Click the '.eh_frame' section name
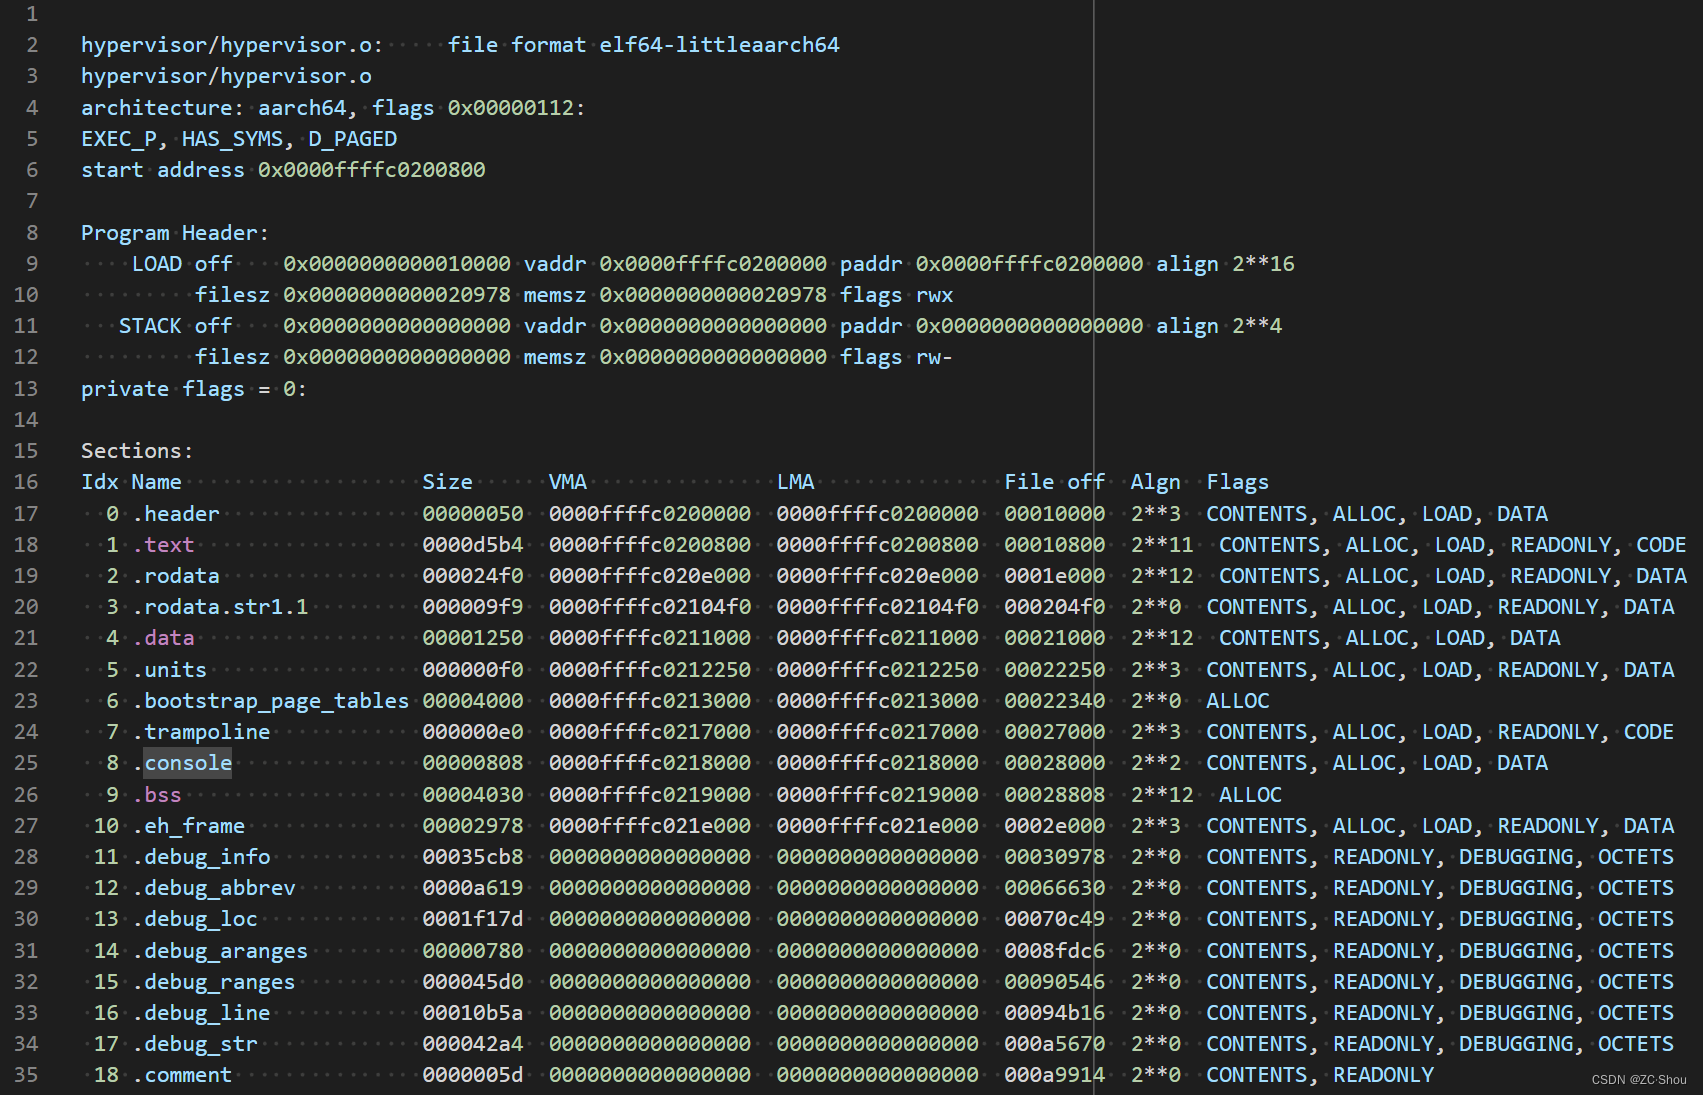Screen dimensions: 1703x1095 click(188, 825)
